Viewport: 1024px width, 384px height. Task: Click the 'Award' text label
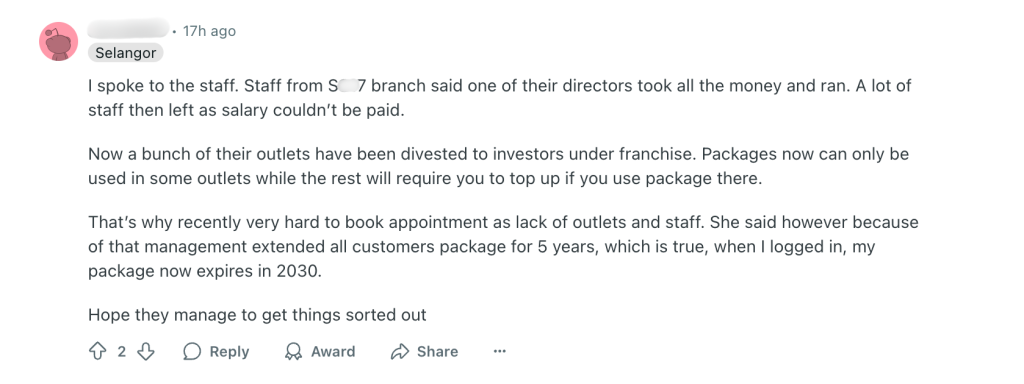pyautogui.click(x=333, y=352)
